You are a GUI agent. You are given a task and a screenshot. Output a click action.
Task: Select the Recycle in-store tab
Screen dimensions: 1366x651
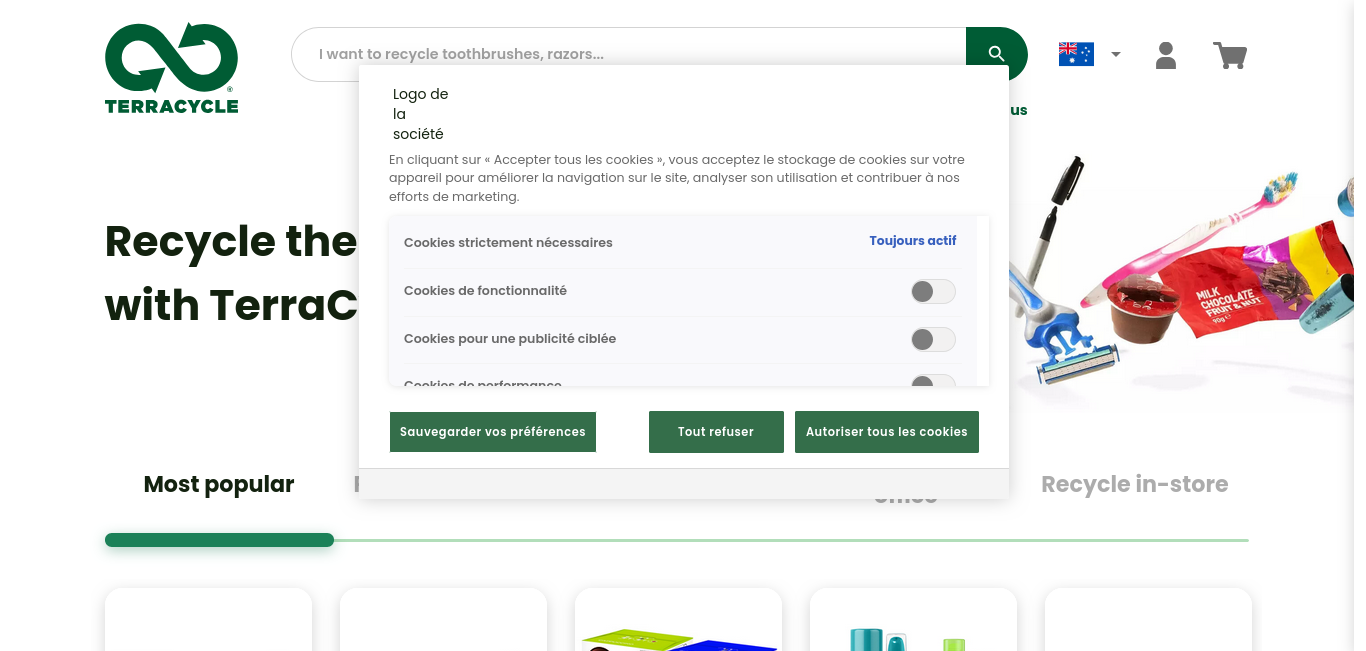pos(1134,485)
